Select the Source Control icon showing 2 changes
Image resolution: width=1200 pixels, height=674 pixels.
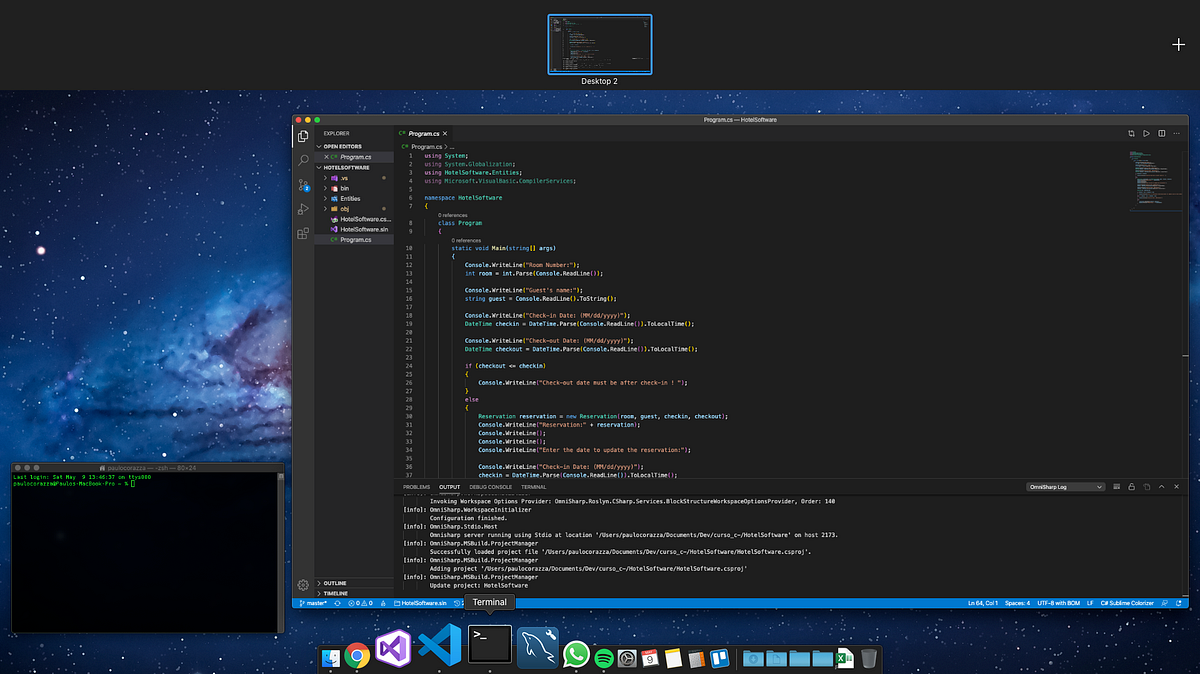point(302,183)
